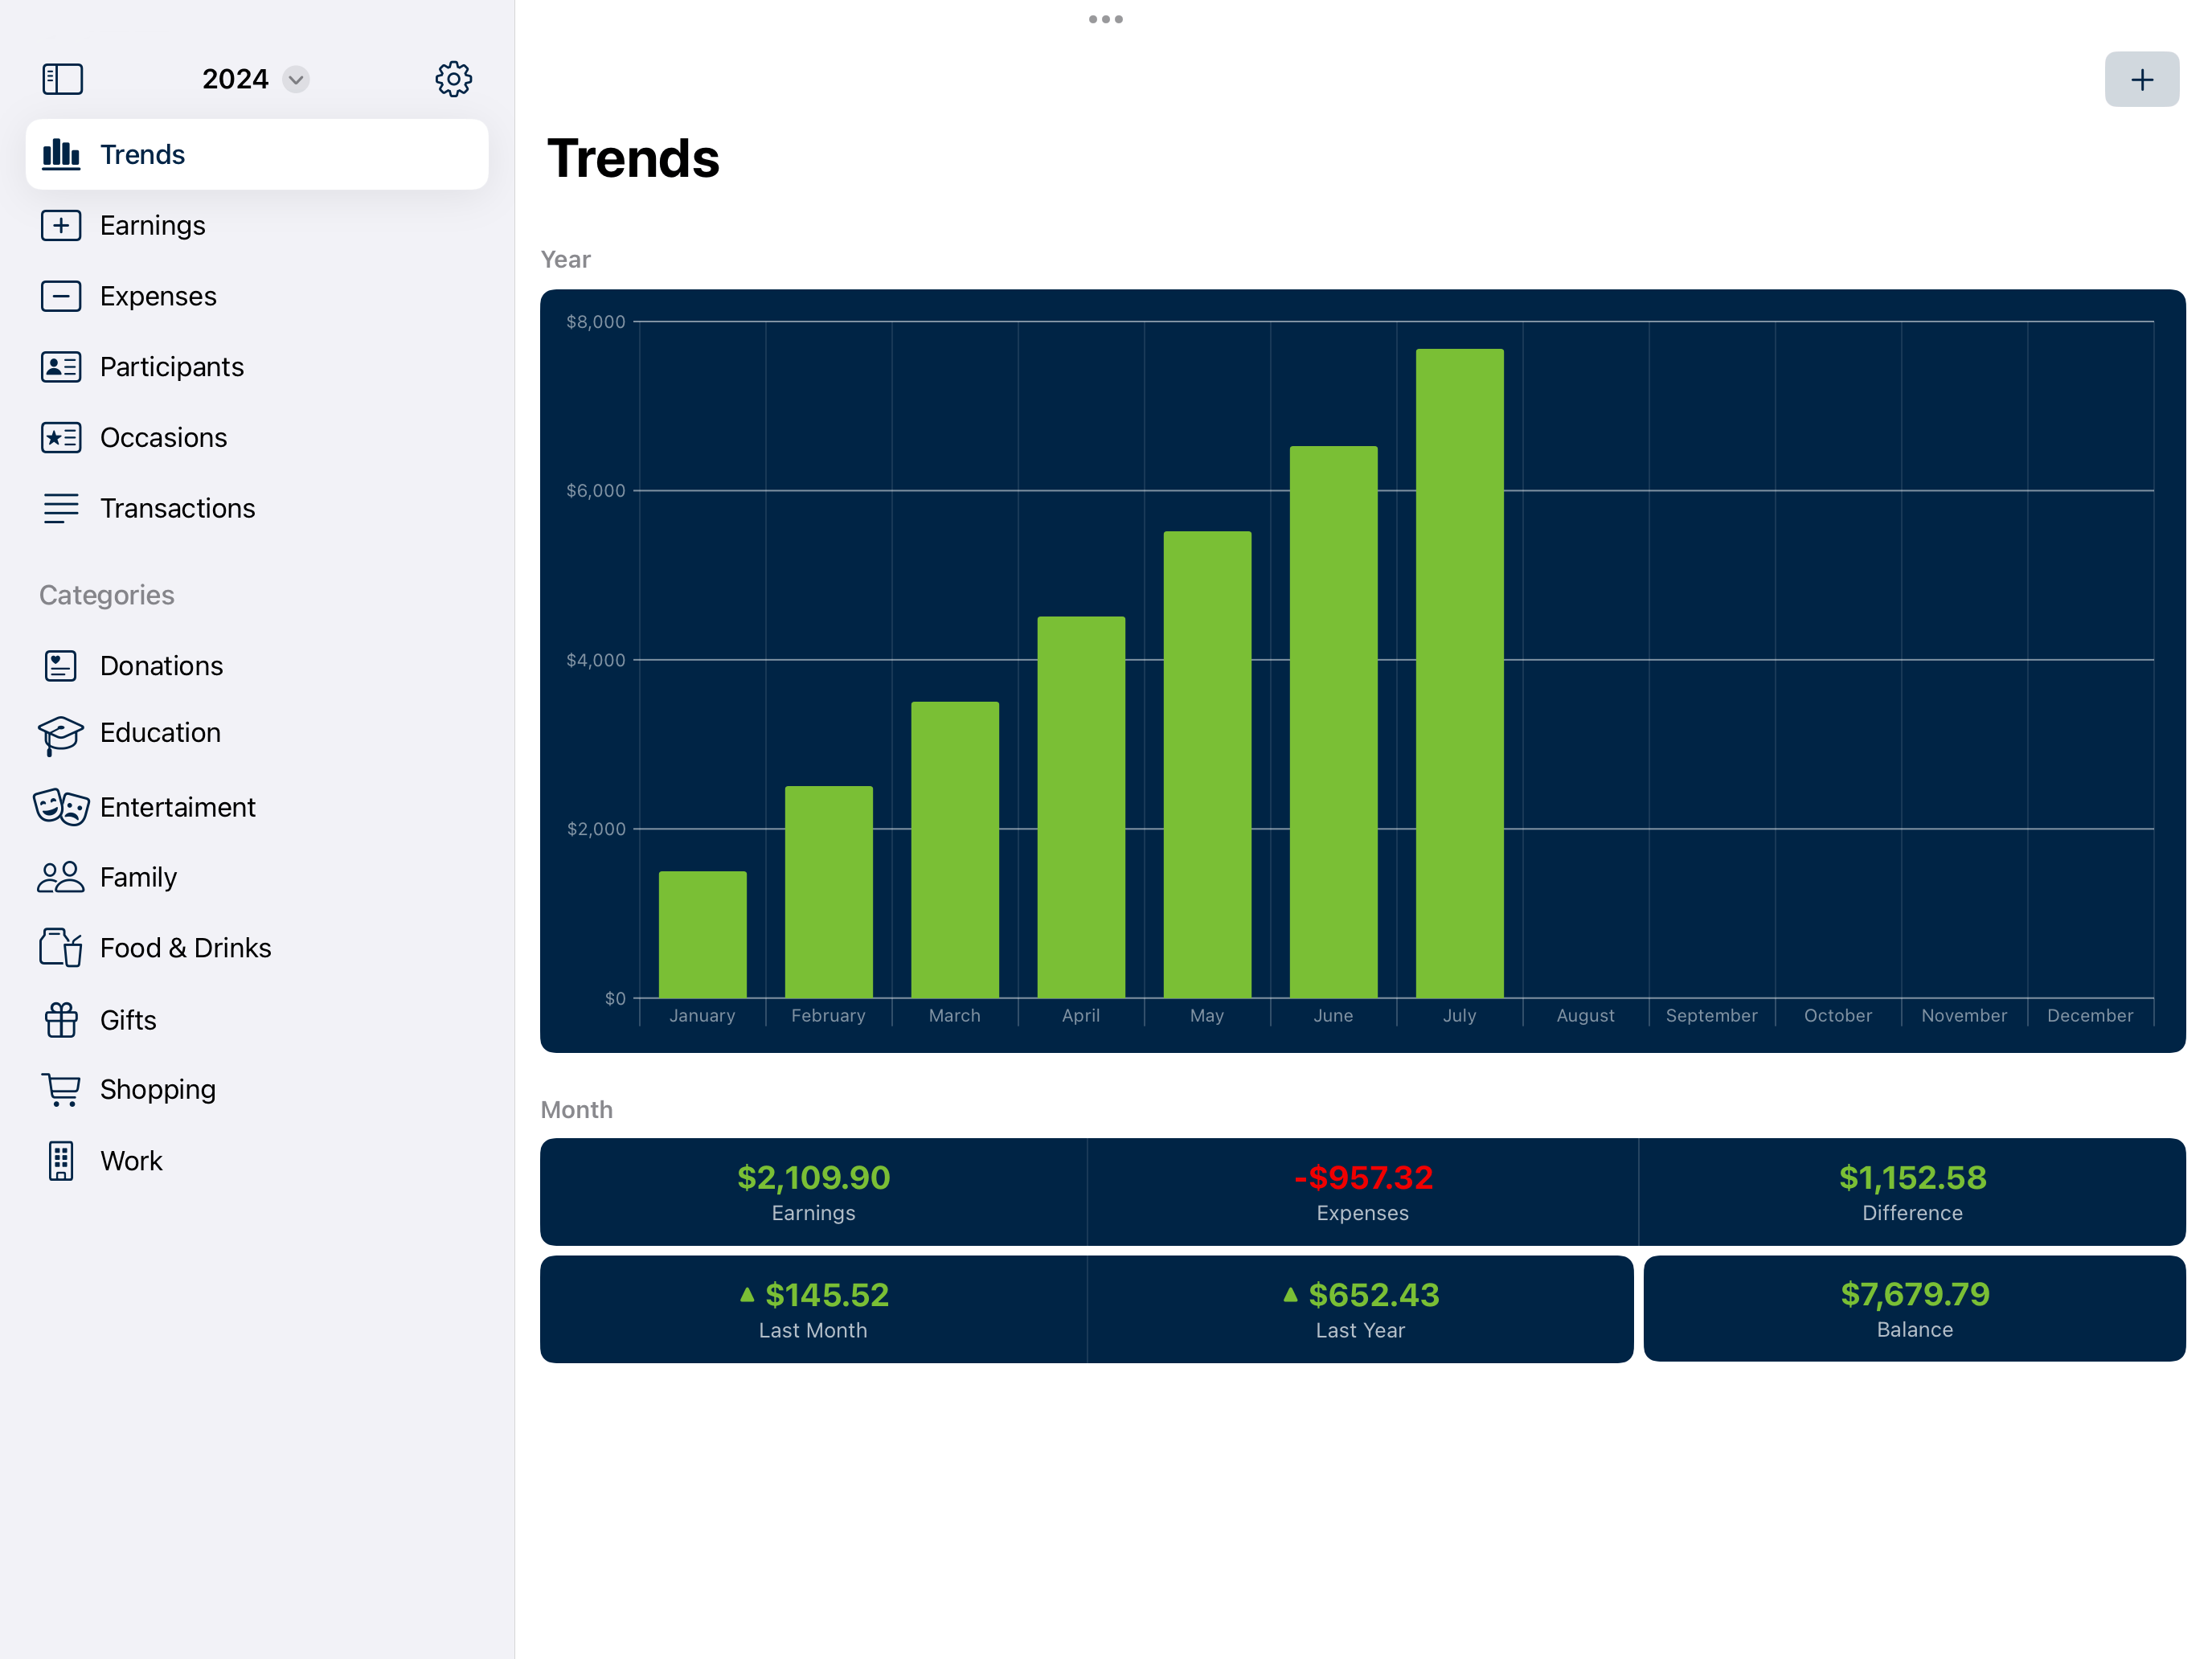Click the plus add button

point(2141,79)
